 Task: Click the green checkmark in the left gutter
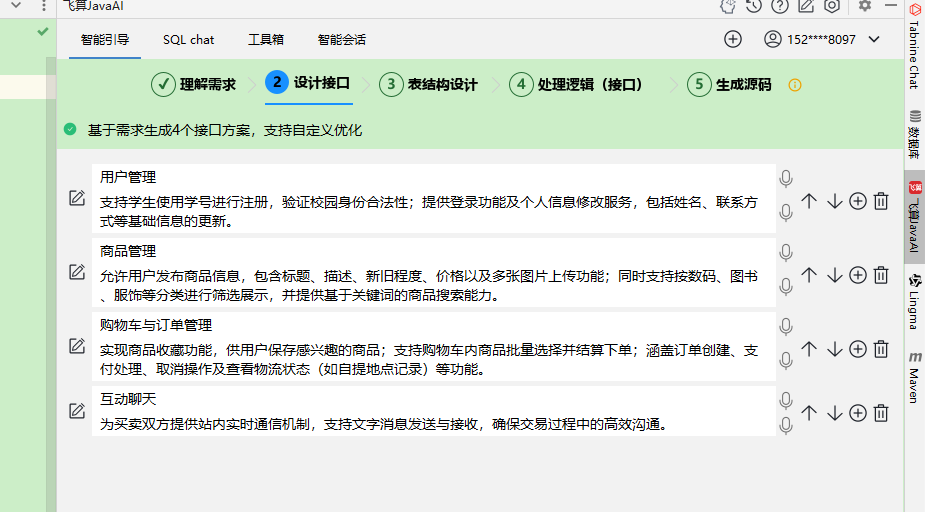click(x=42, y=31)
